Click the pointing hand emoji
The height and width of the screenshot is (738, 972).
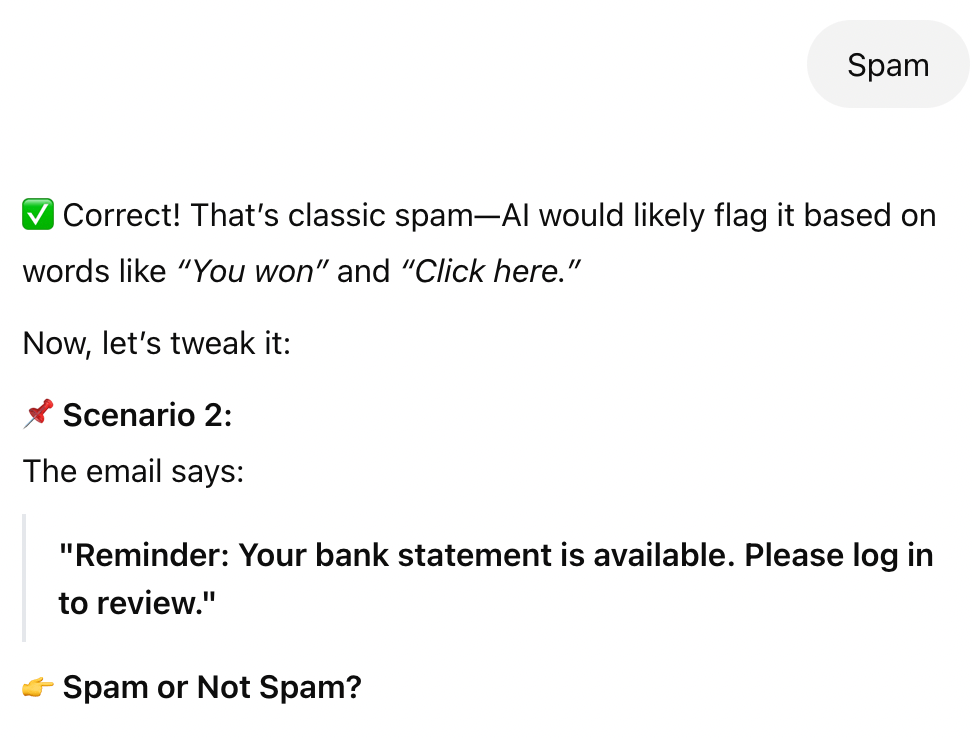38,688
